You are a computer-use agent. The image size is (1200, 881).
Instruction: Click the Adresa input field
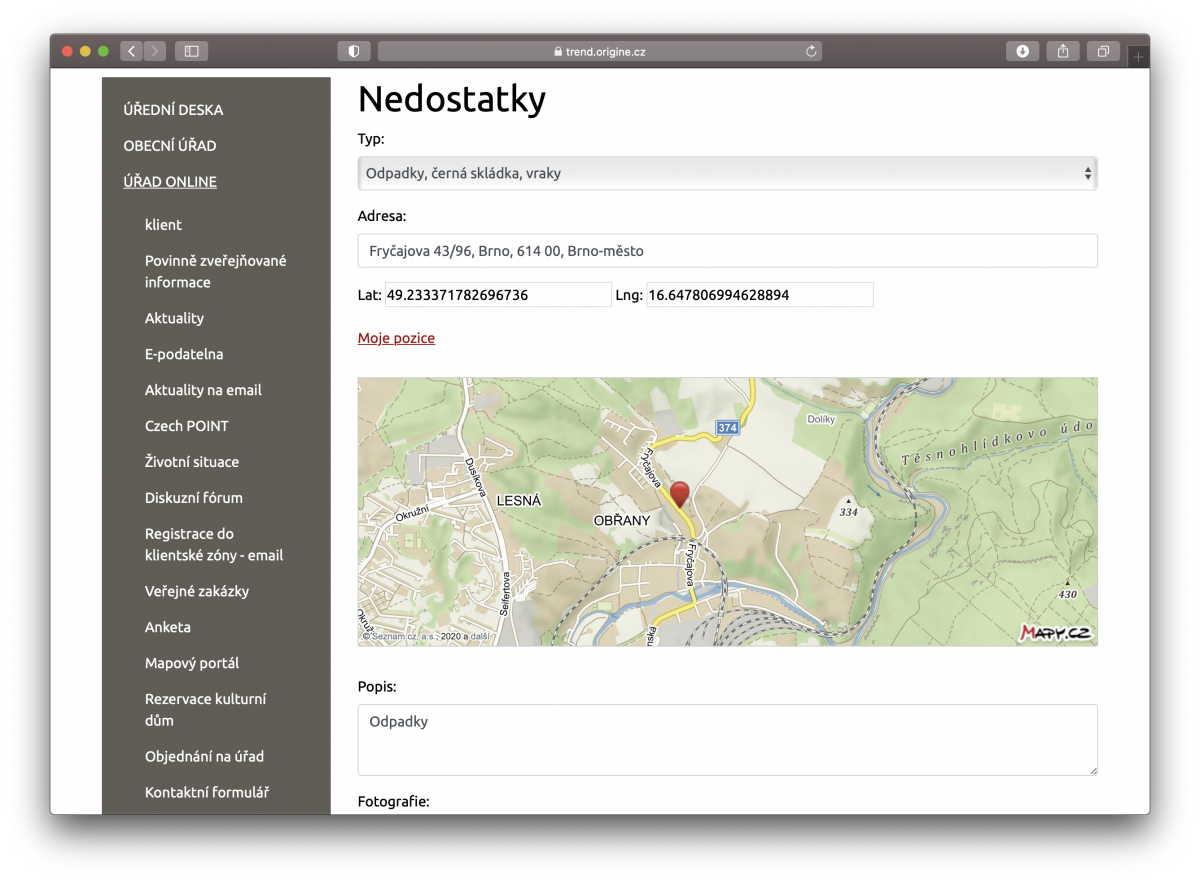pos(727,250)
